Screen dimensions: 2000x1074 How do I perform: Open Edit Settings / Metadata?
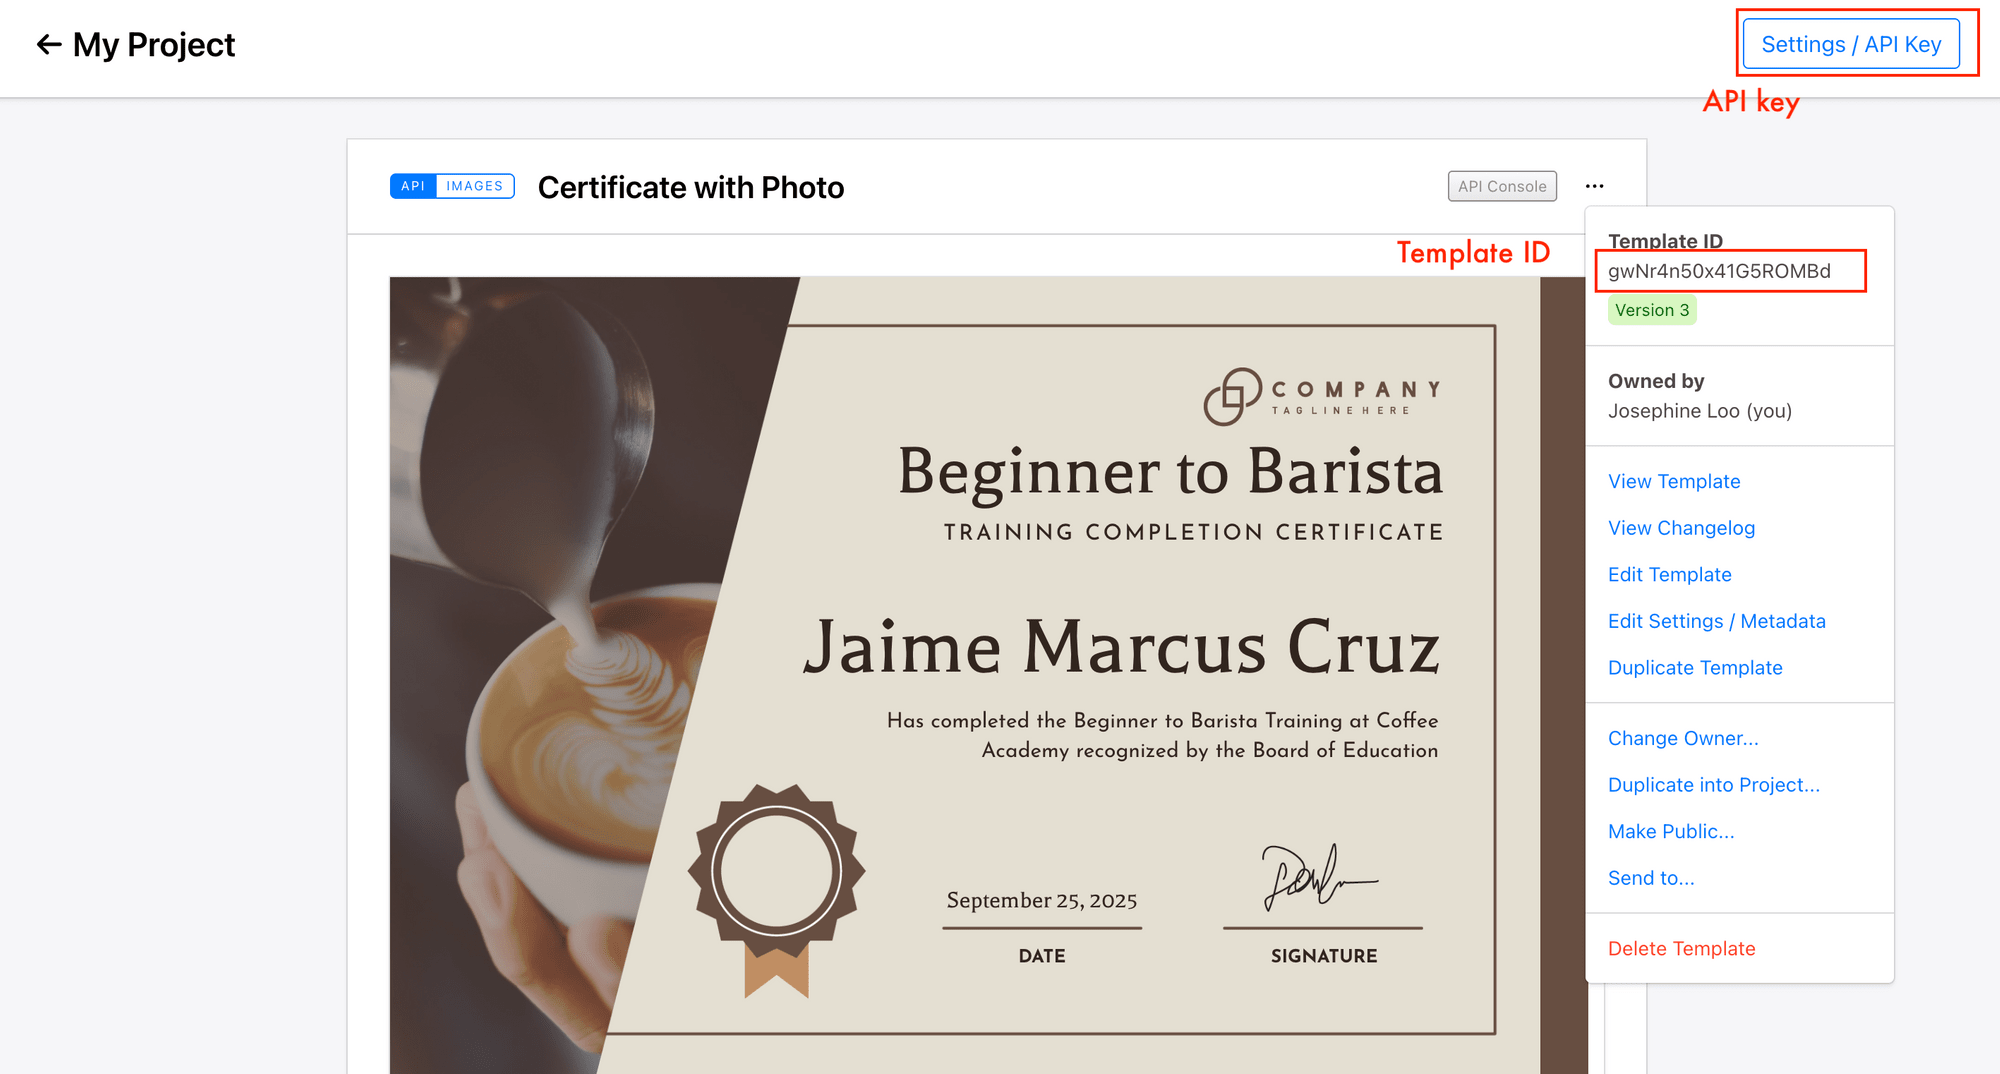(1717, 621)
